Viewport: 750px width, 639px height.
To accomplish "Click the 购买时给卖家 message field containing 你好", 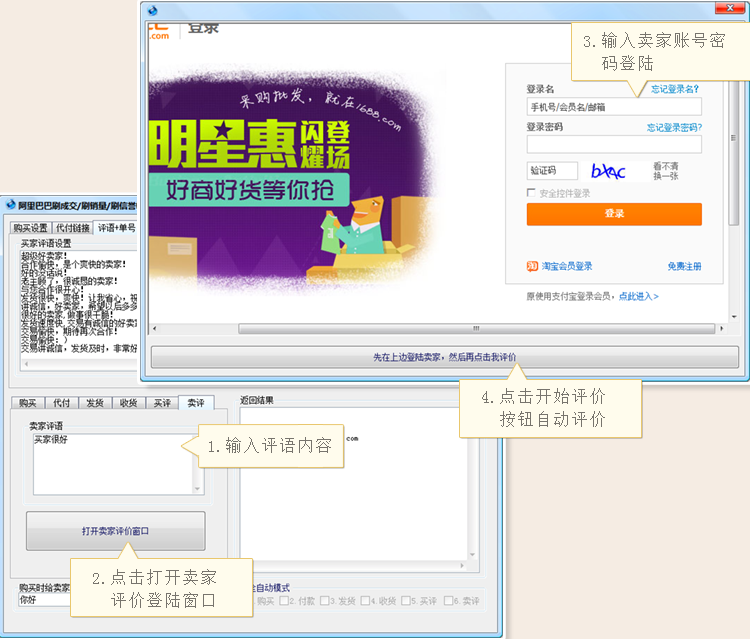I will [44, 600].
